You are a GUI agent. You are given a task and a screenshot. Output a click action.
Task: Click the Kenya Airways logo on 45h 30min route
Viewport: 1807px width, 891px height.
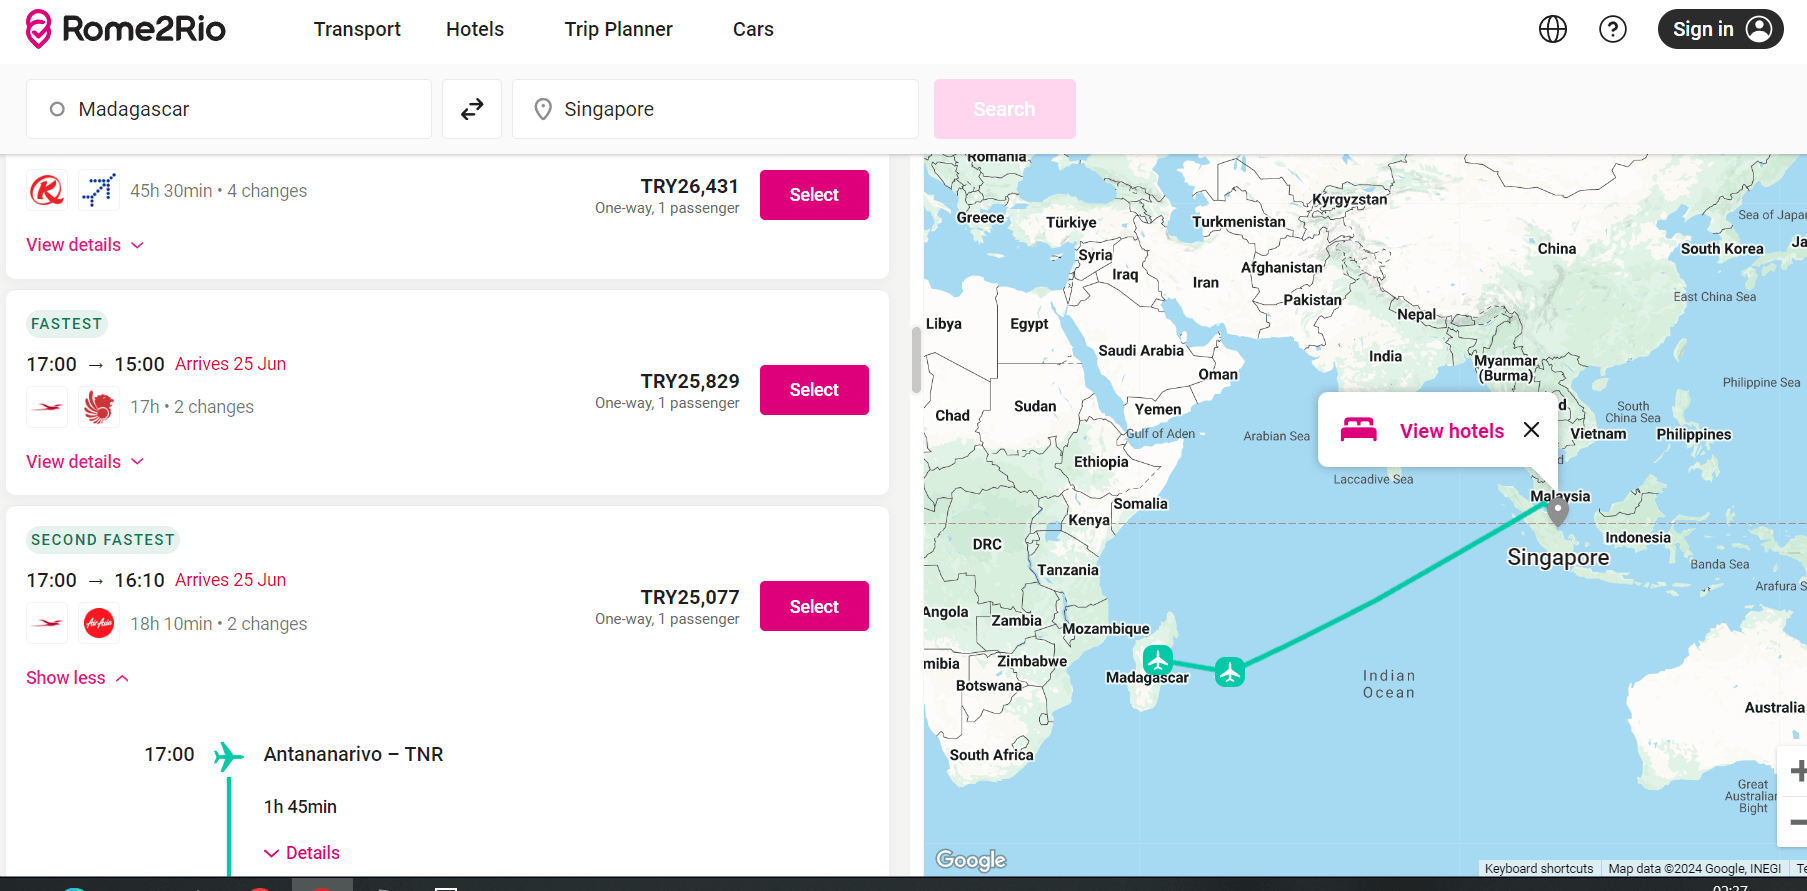coord(47,190)
